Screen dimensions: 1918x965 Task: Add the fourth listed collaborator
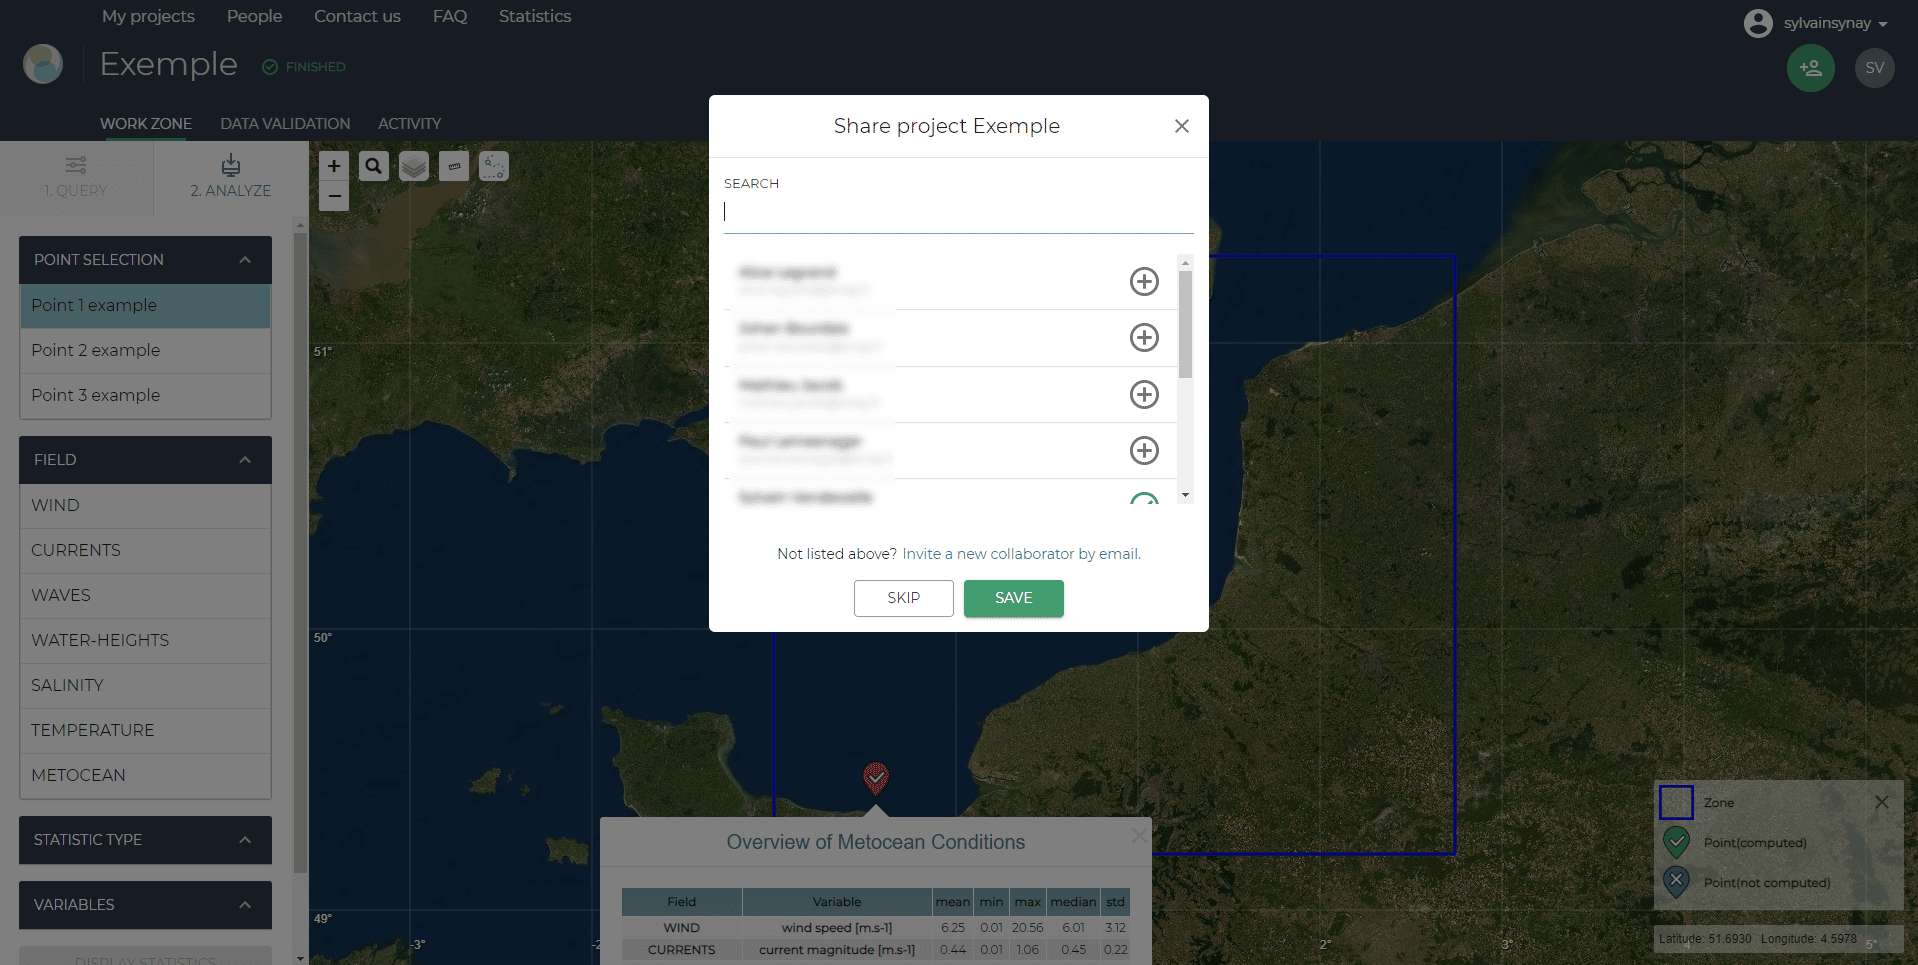click(1144, 450)
